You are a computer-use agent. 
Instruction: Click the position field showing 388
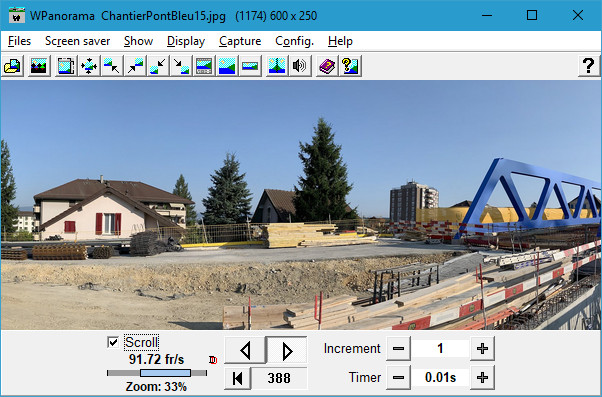coord(279,378)
